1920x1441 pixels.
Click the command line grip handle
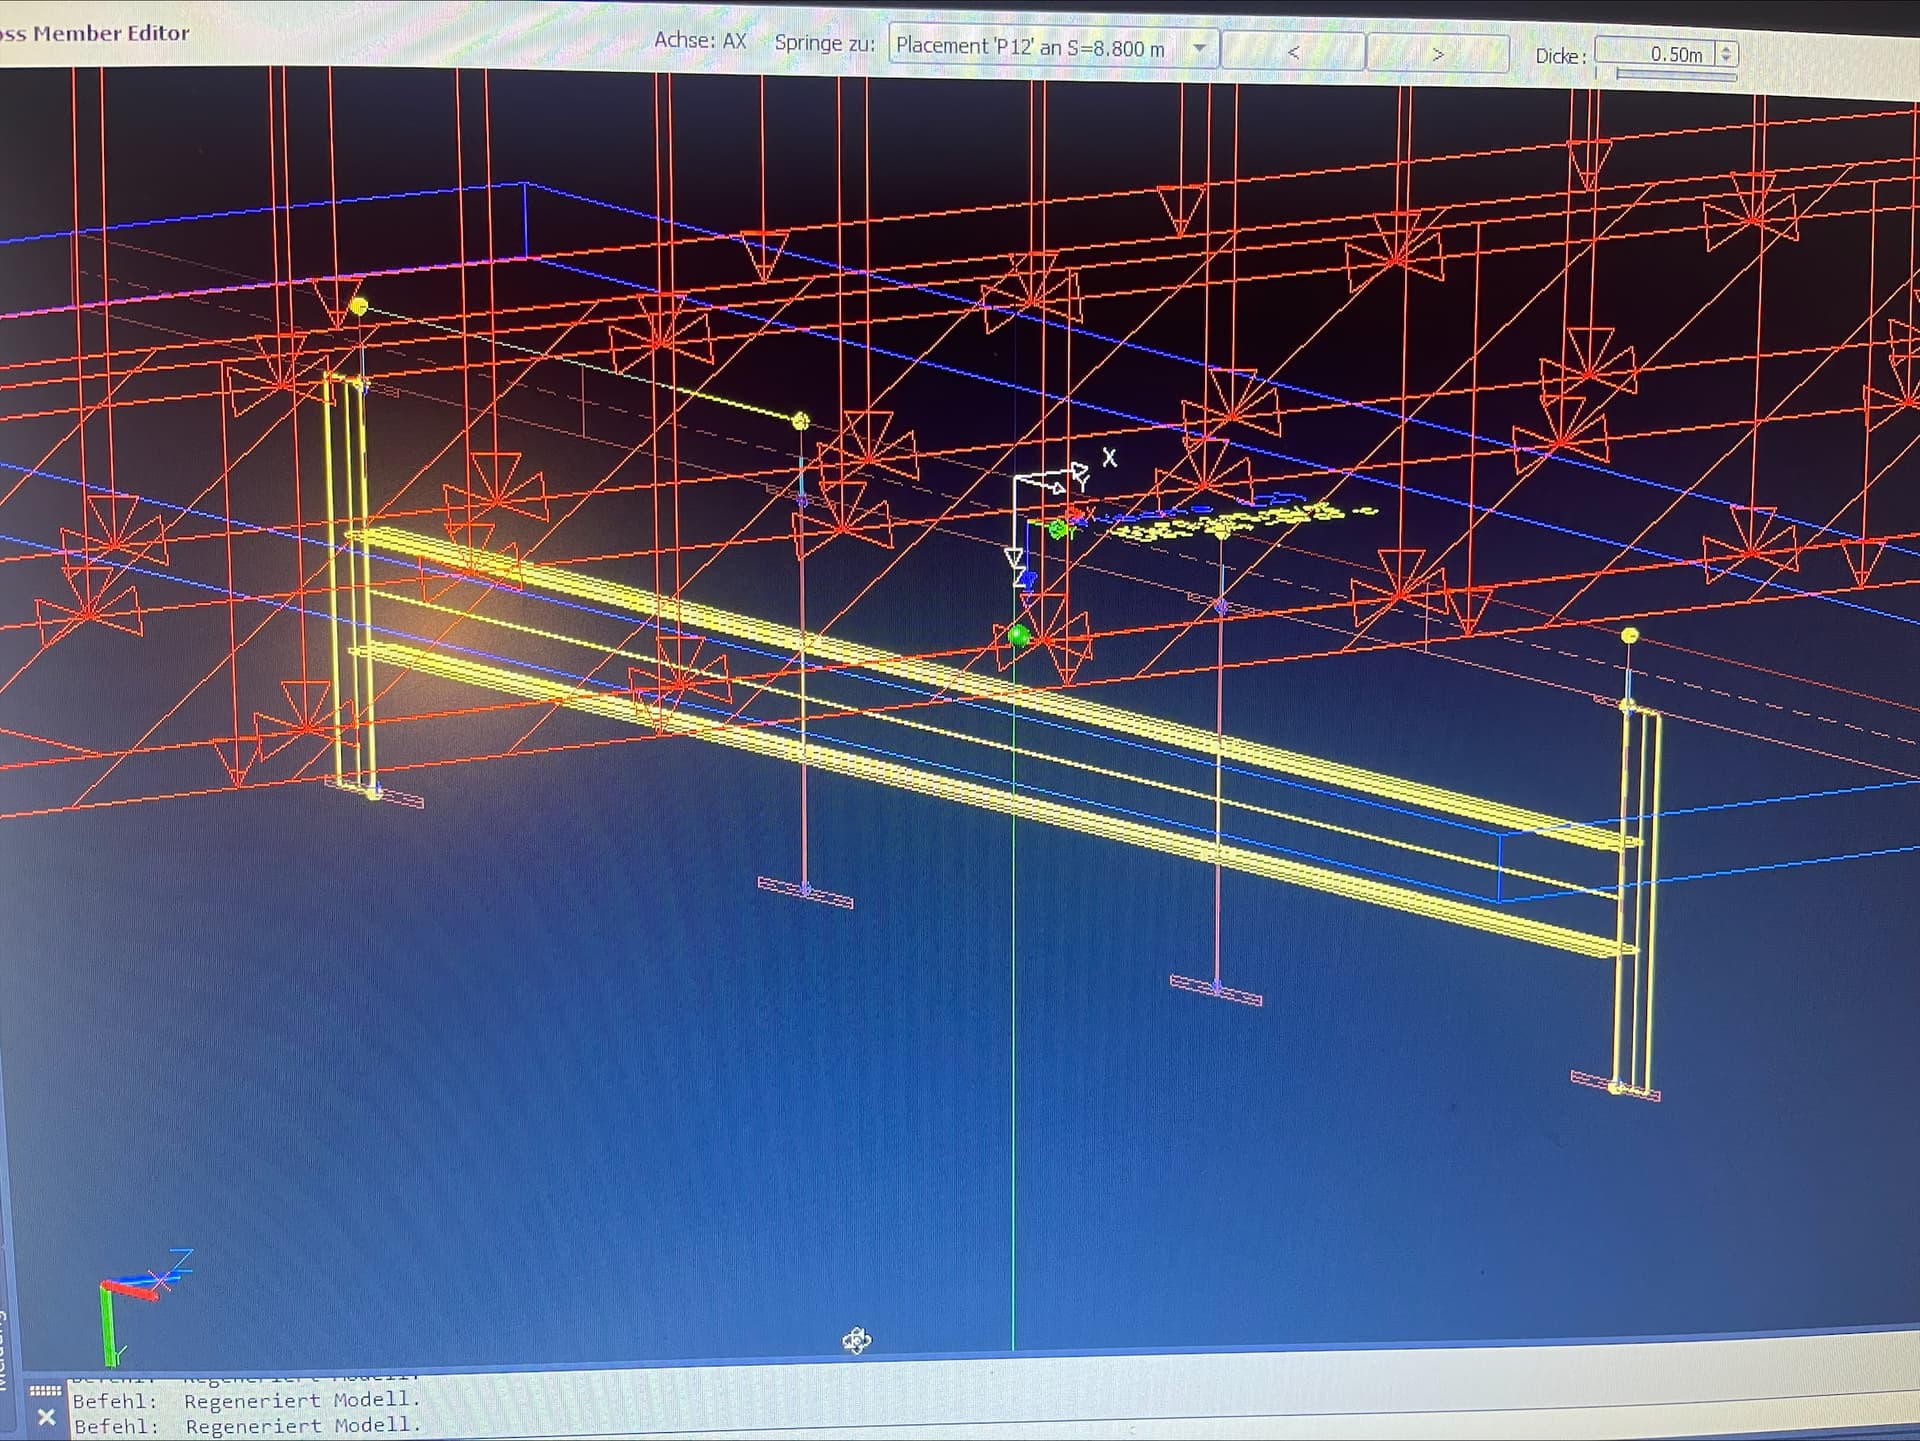[45, 1391]
